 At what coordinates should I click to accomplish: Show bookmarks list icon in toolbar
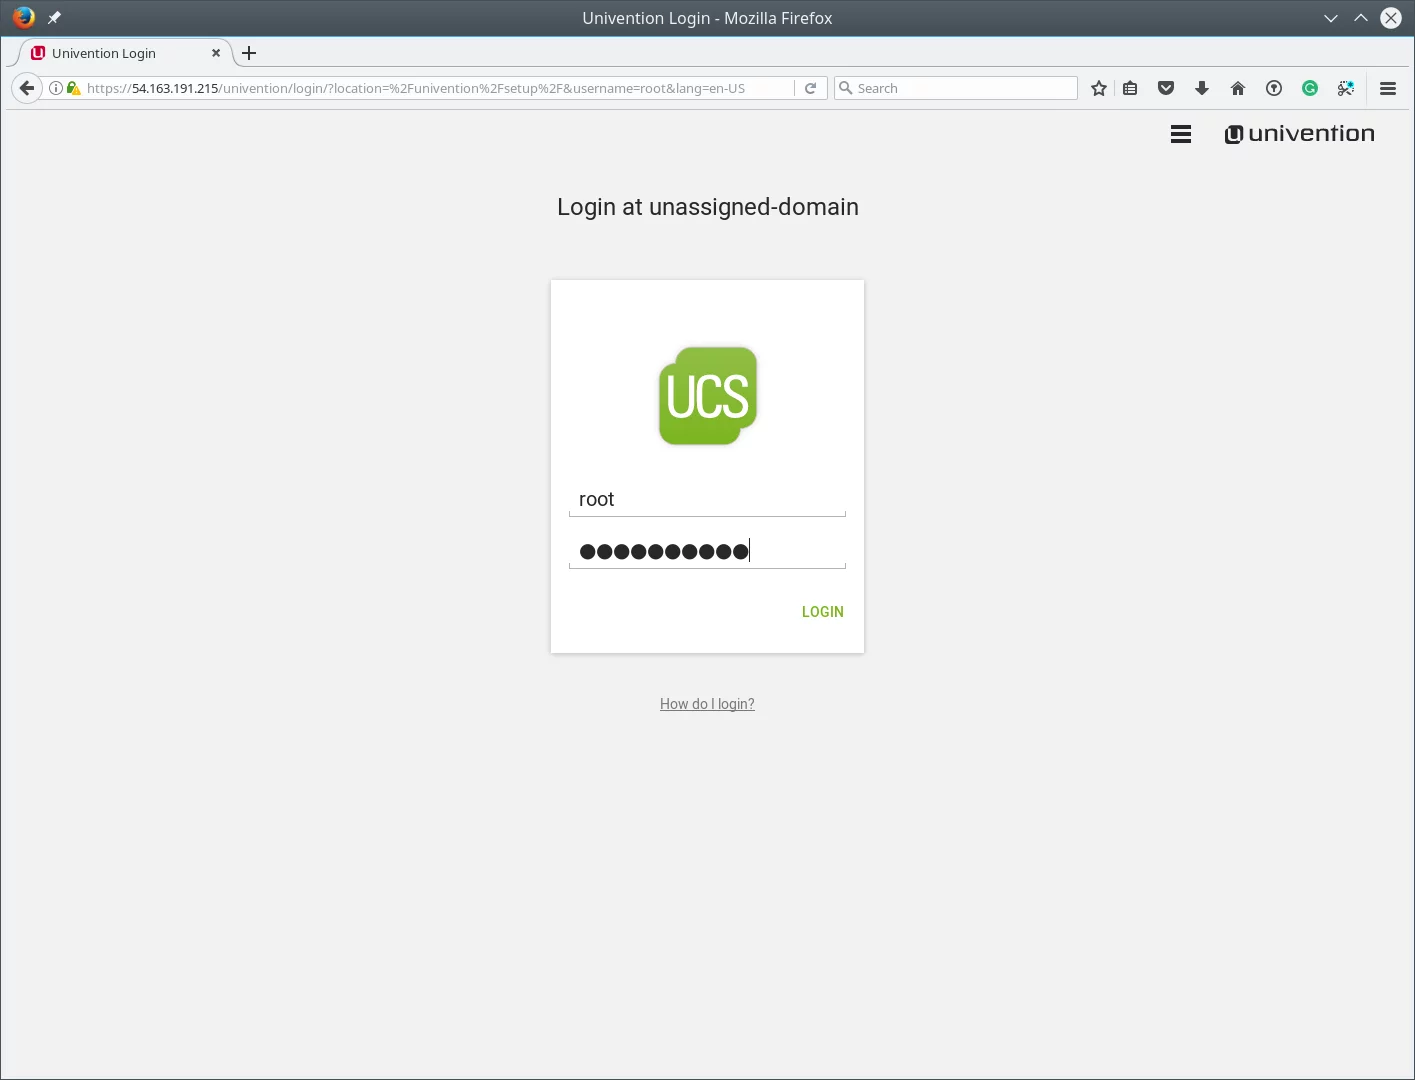pos(1130,88)
